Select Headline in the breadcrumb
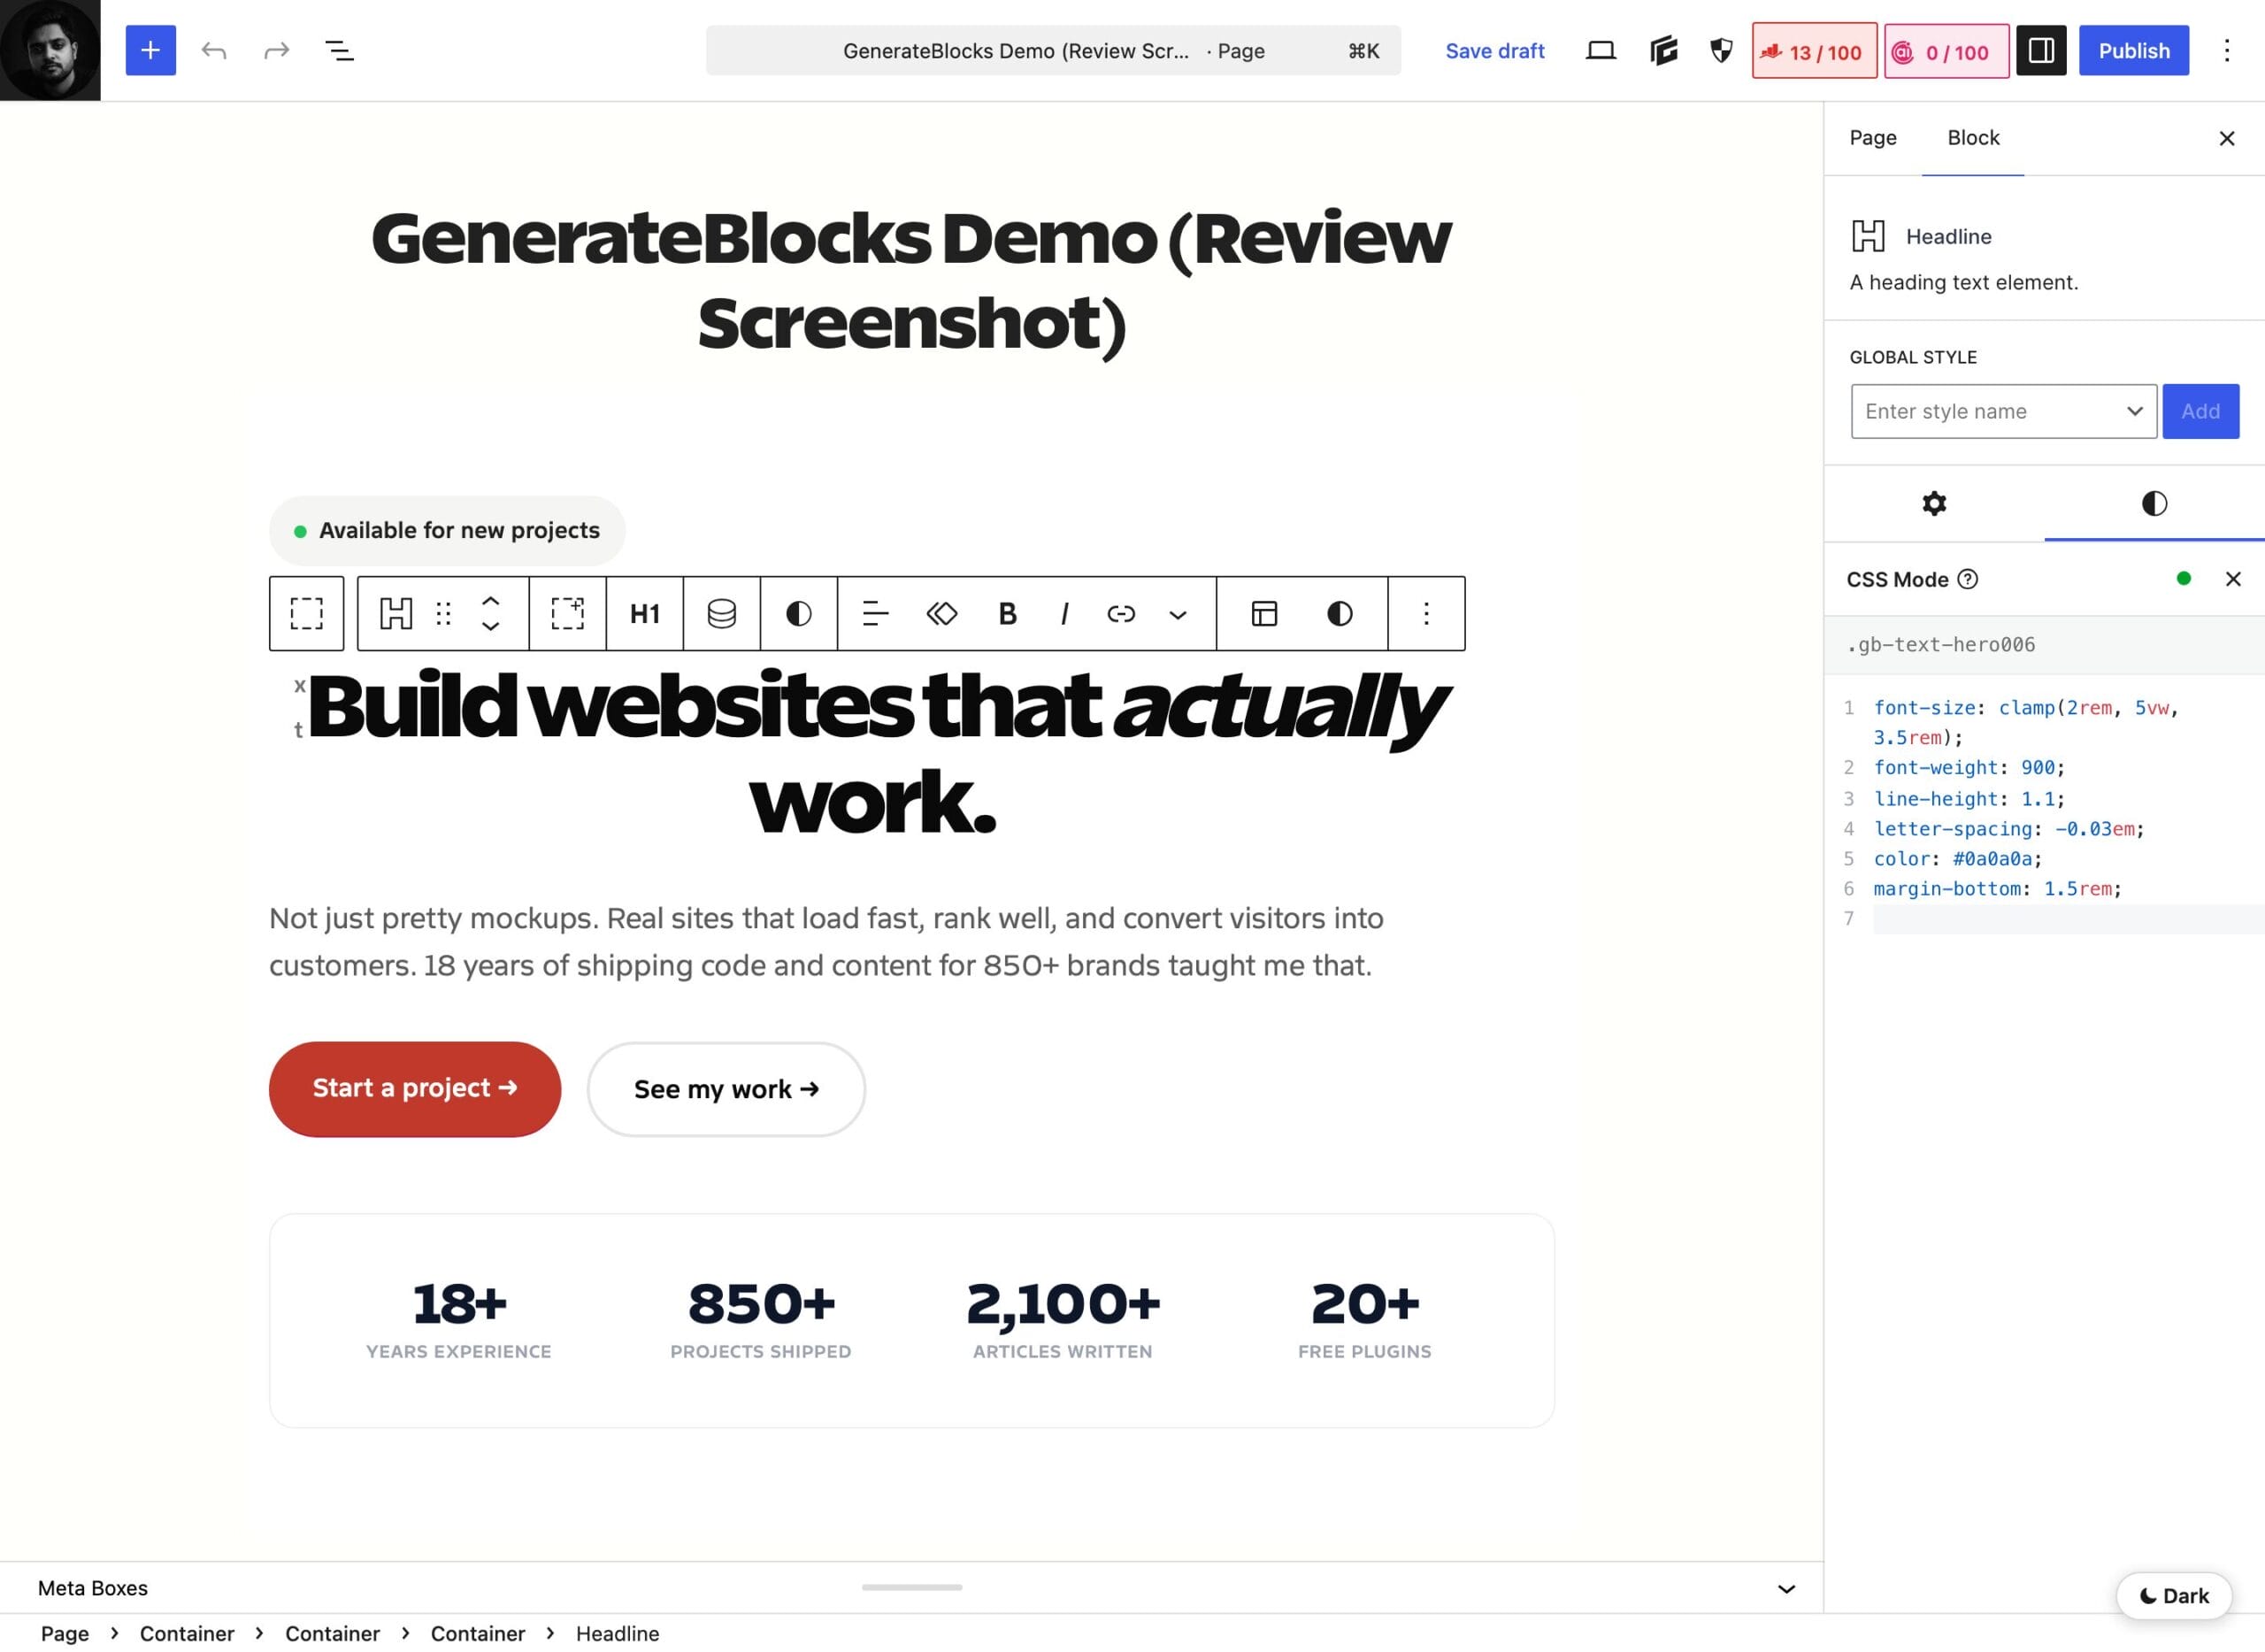The height and width of the screenshot is (1652, 2265). 617,1633
